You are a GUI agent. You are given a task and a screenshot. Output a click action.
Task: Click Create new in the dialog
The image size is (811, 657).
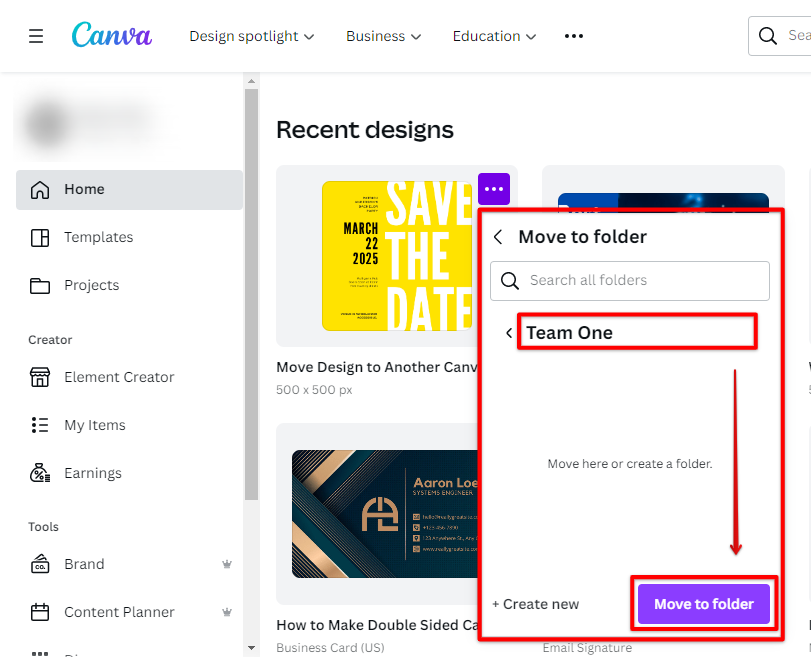(x=536, y=604)
